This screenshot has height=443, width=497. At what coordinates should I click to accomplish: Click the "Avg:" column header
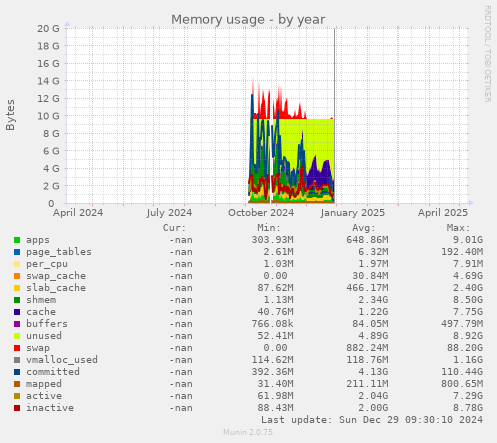coord(364,228)
